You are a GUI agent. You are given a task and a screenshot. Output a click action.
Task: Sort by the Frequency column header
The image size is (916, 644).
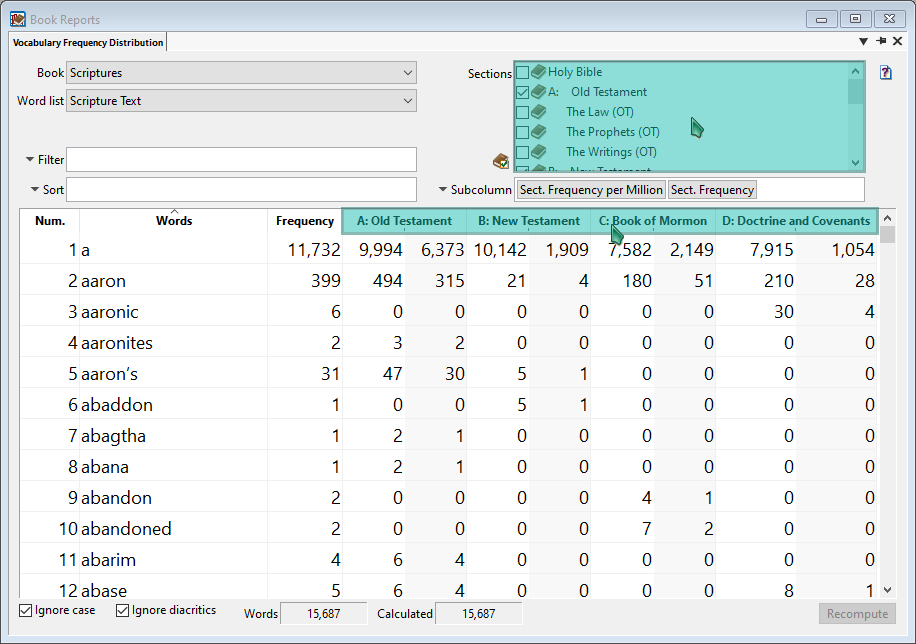[x=305, y=221]
